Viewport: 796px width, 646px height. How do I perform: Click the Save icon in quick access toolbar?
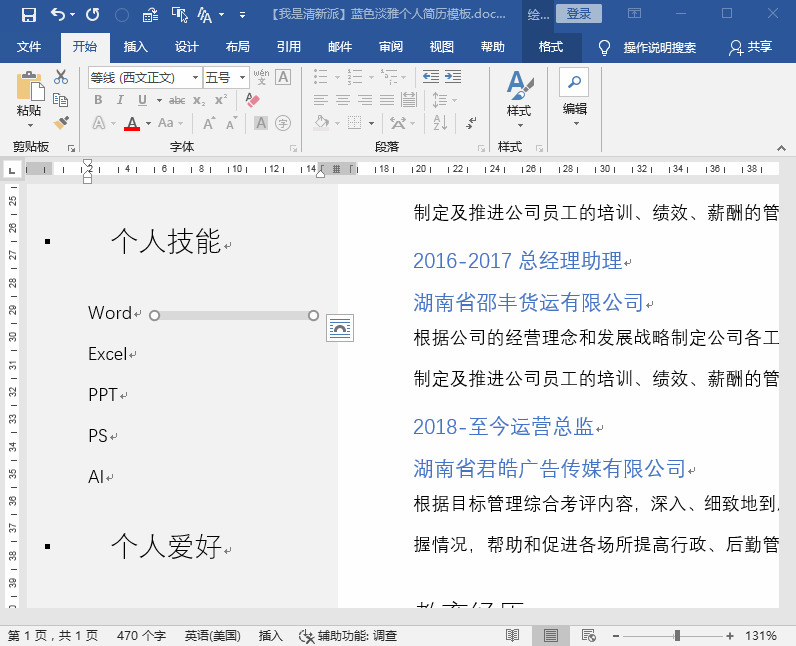[28, 15]
